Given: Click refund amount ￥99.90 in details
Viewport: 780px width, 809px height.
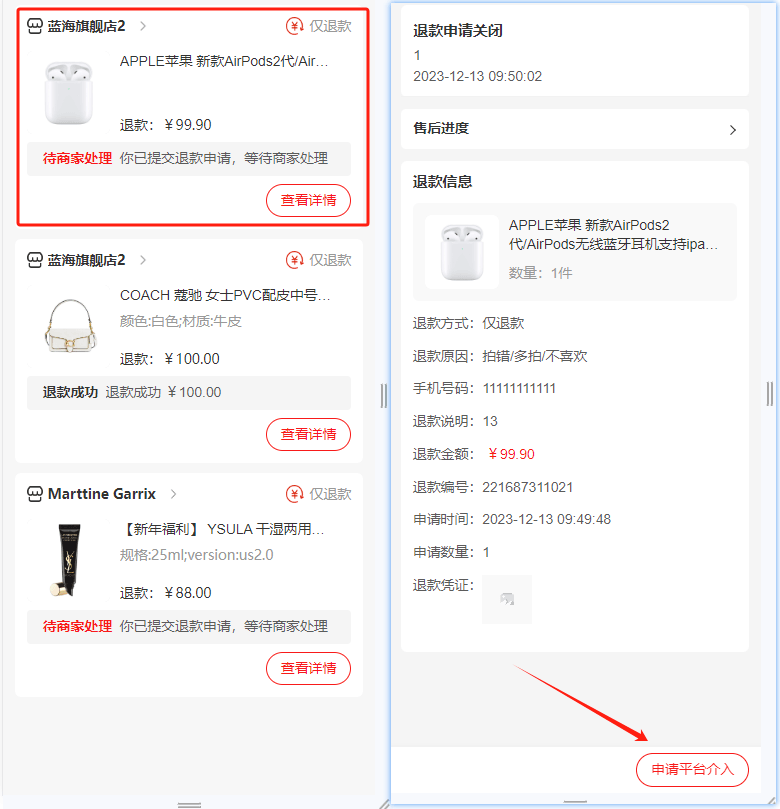Looking at the screenshot, I should click(x=511, y=454).
